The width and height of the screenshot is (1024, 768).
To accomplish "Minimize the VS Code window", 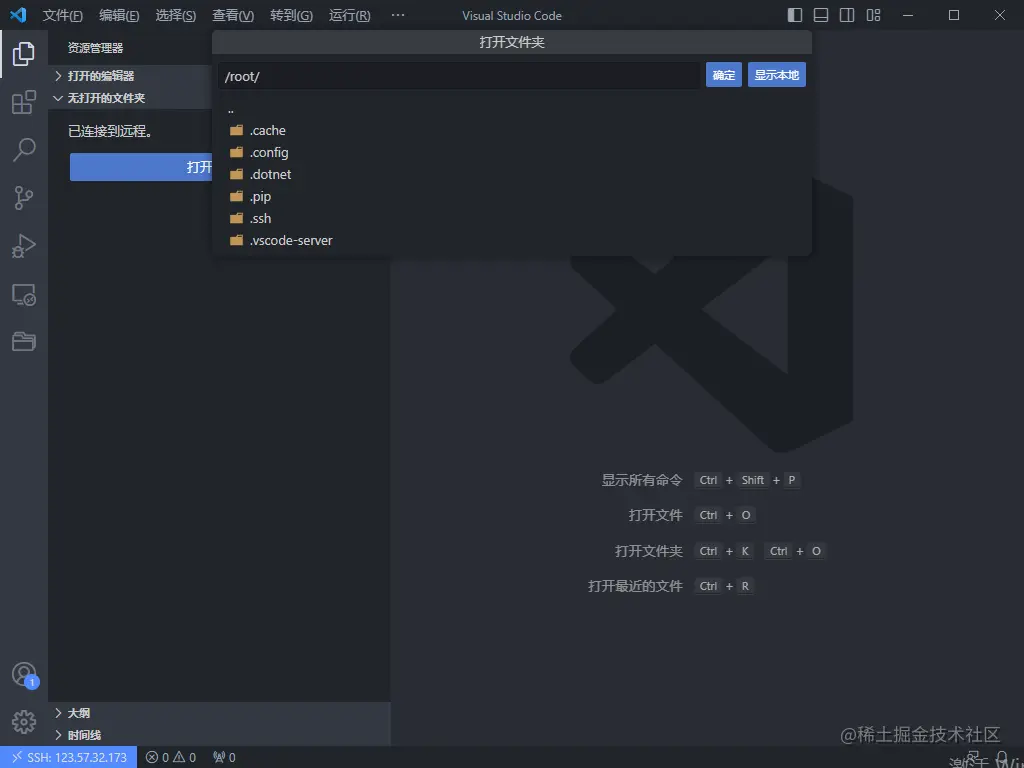I will 908,15.
